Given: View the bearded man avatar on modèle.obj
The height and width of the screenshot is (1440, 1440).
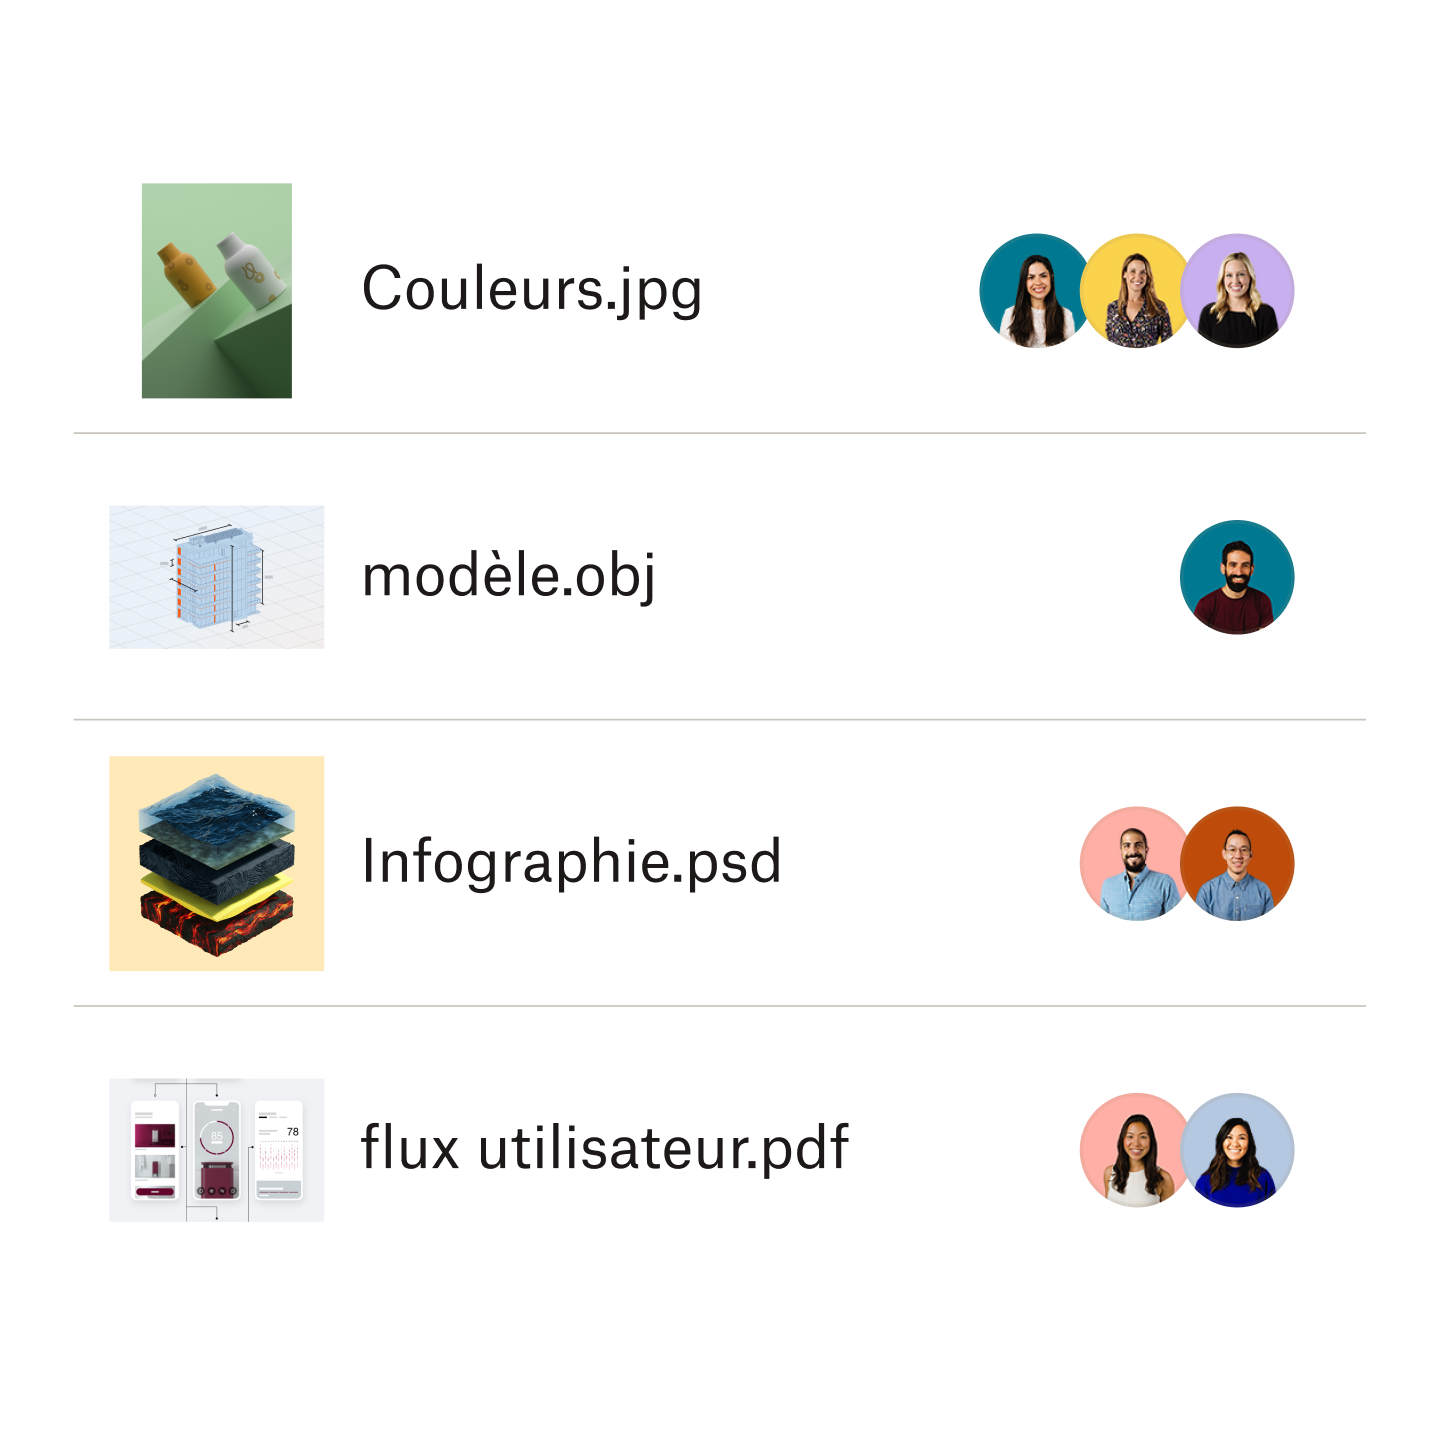Looking at the screenshot, I should click(x=1237, y=577).
